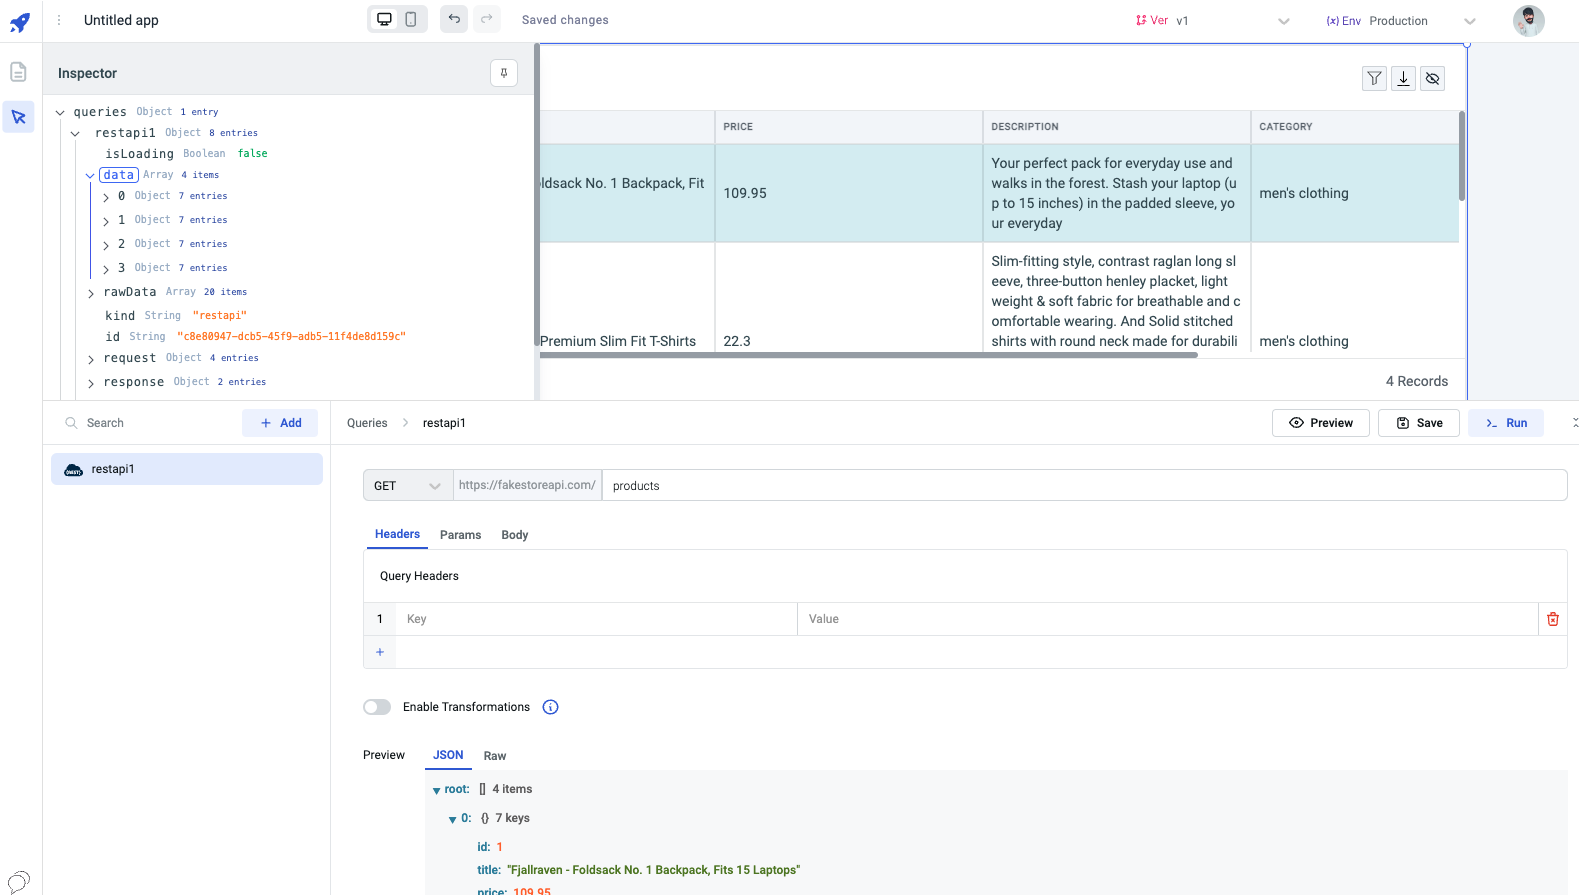This screenshot has width=1579, height=895.
Task: Delete the query header row with the trash icon
Action: pyautogui.click(x=1552, y=619)
